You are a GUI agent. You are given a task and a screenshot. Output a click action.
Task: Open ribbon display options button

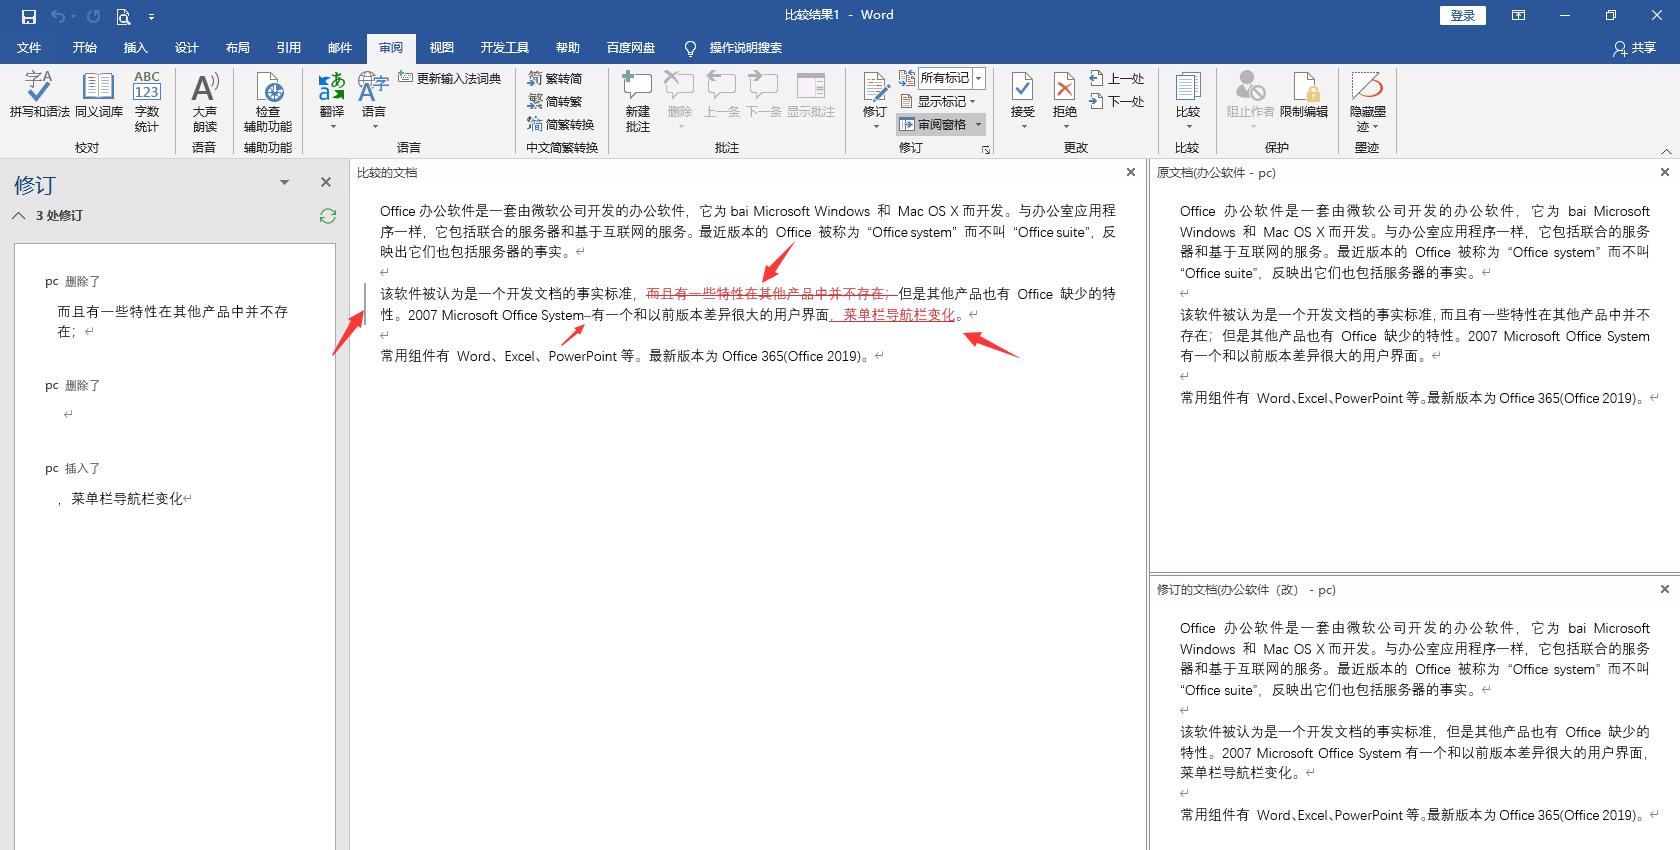click(1518, 15)
